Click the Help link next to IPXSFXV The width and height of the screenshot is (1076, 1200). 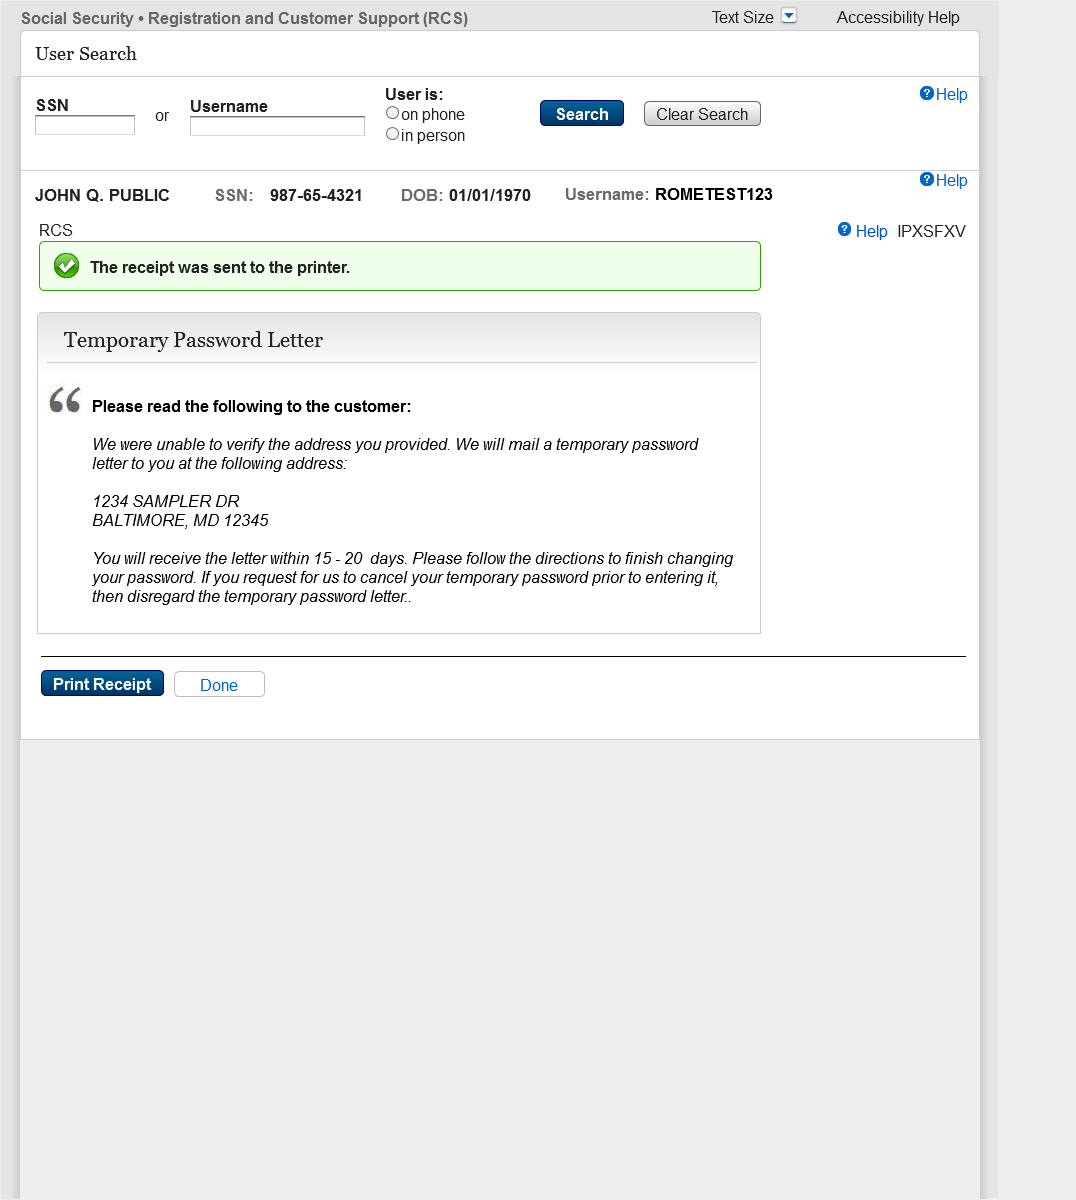click(871, 231)
